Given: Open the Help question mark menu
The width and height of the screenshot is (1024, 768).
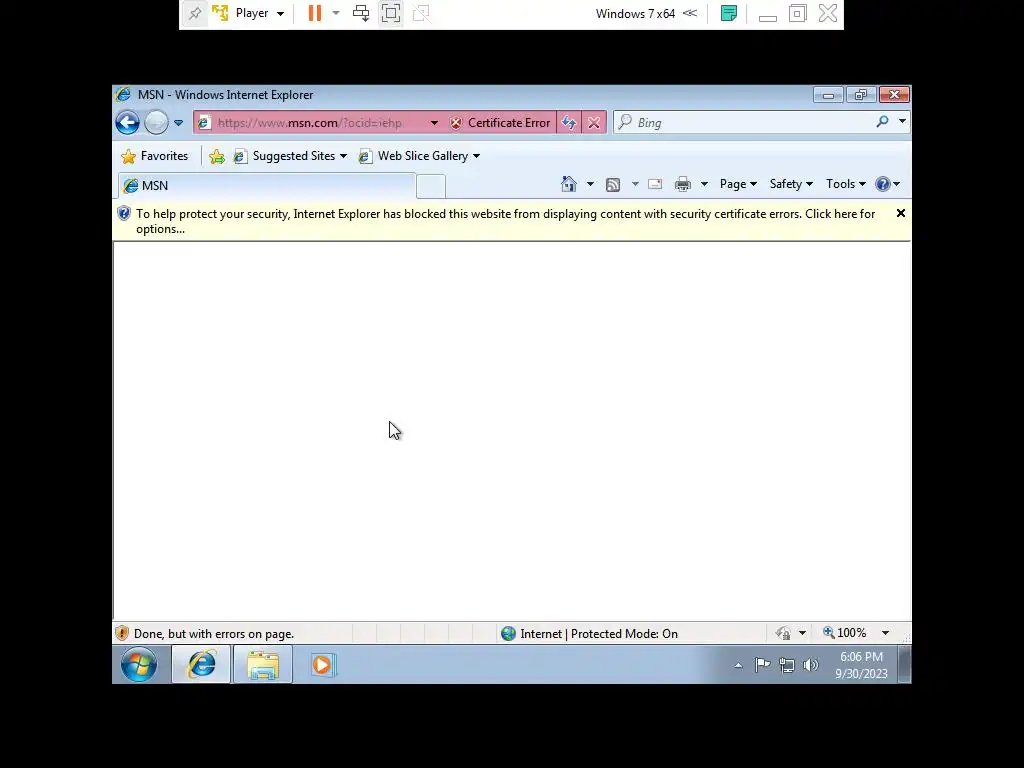Looking at the screenshot, I should [888, 184].
